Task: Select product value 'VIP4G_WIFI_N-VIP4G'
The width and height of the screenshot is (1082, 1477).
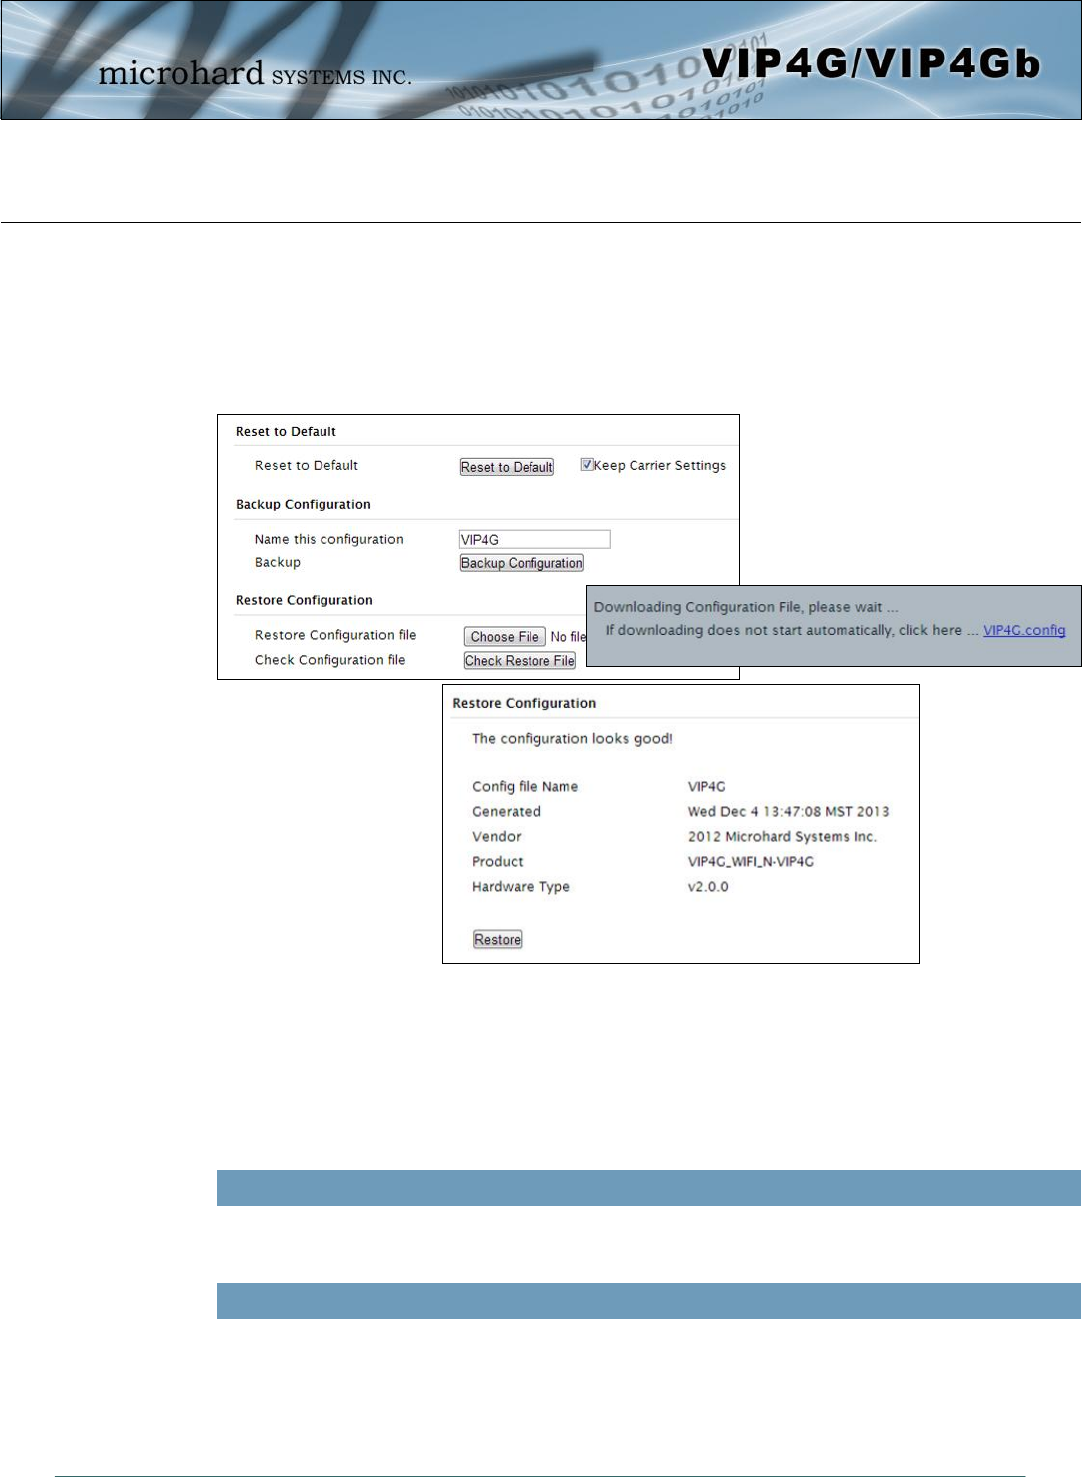Action: pos(751,862)
